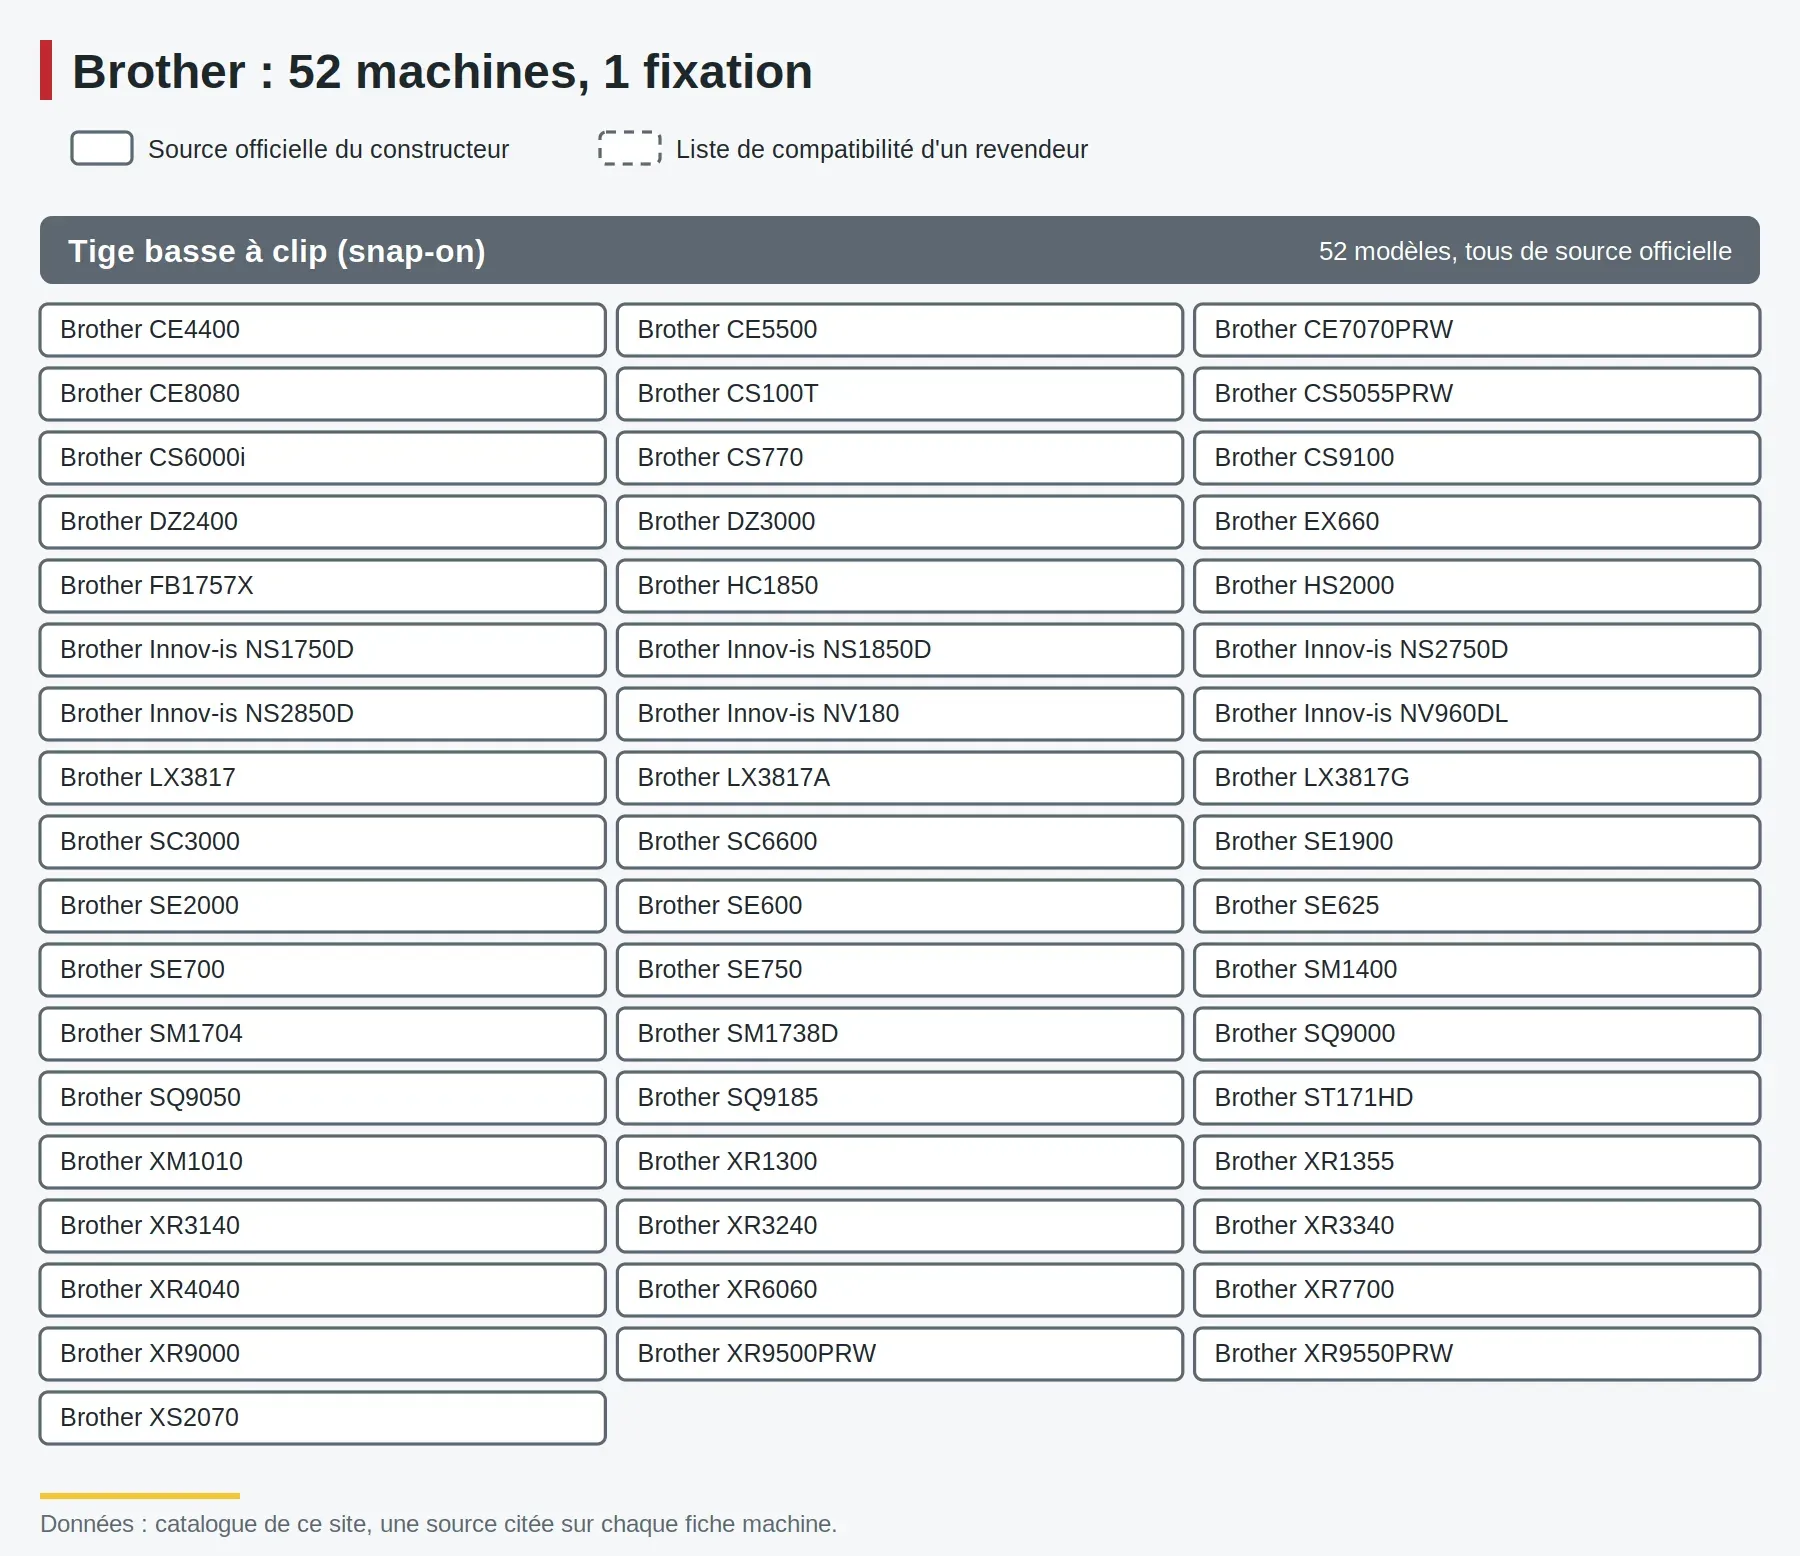This screenshot has width=1800, height=1556.
Task: Click the 'Tige basse à clip (snap-on)' header
Action: pyautogui.click(x=900, y=250)
